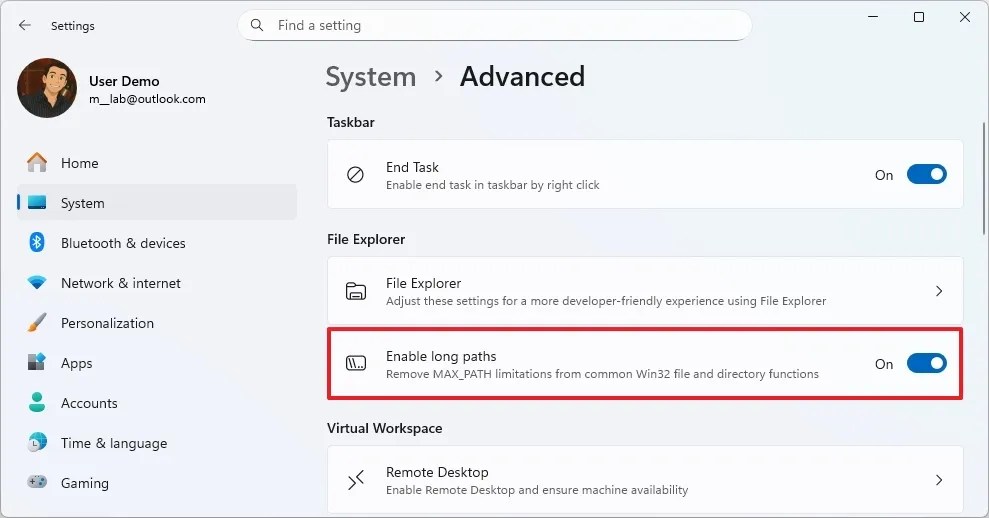Open Bluetooth & devices label
Image resolution: width=989 pixels, height=518 pixels.
point(123,243)
